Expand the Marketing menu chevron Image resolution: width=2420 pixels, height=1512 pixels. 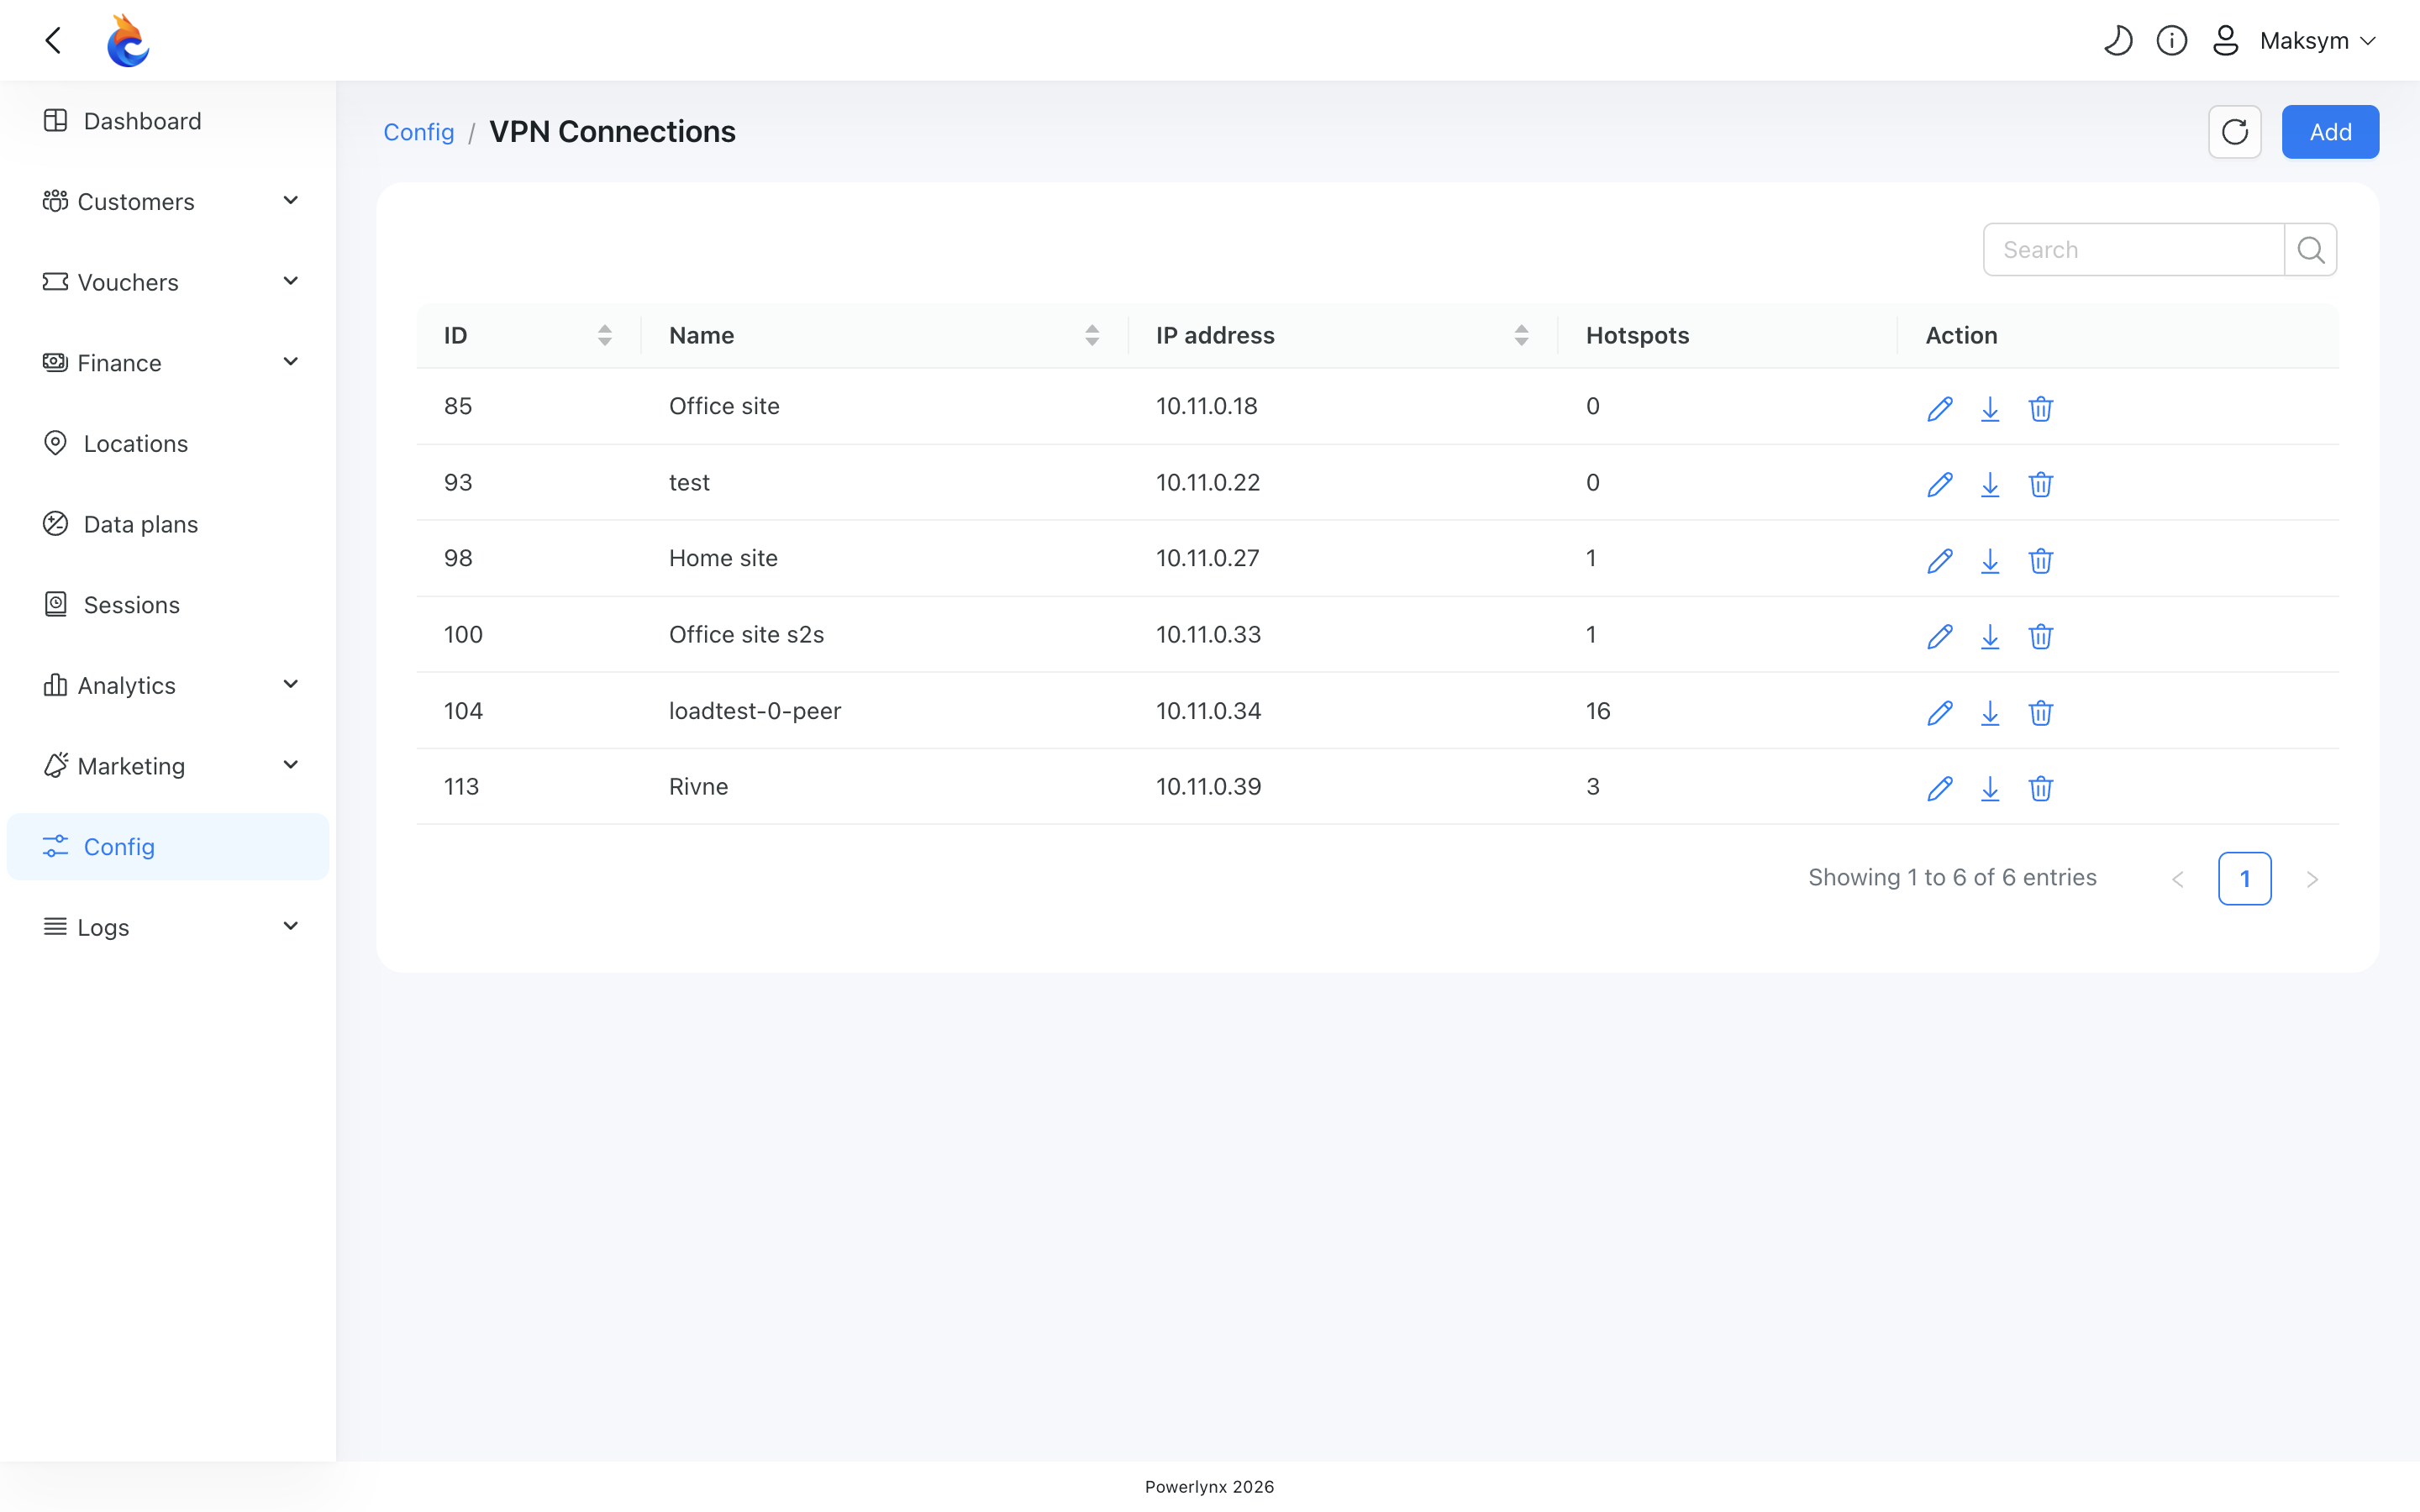tap(291, 766)
